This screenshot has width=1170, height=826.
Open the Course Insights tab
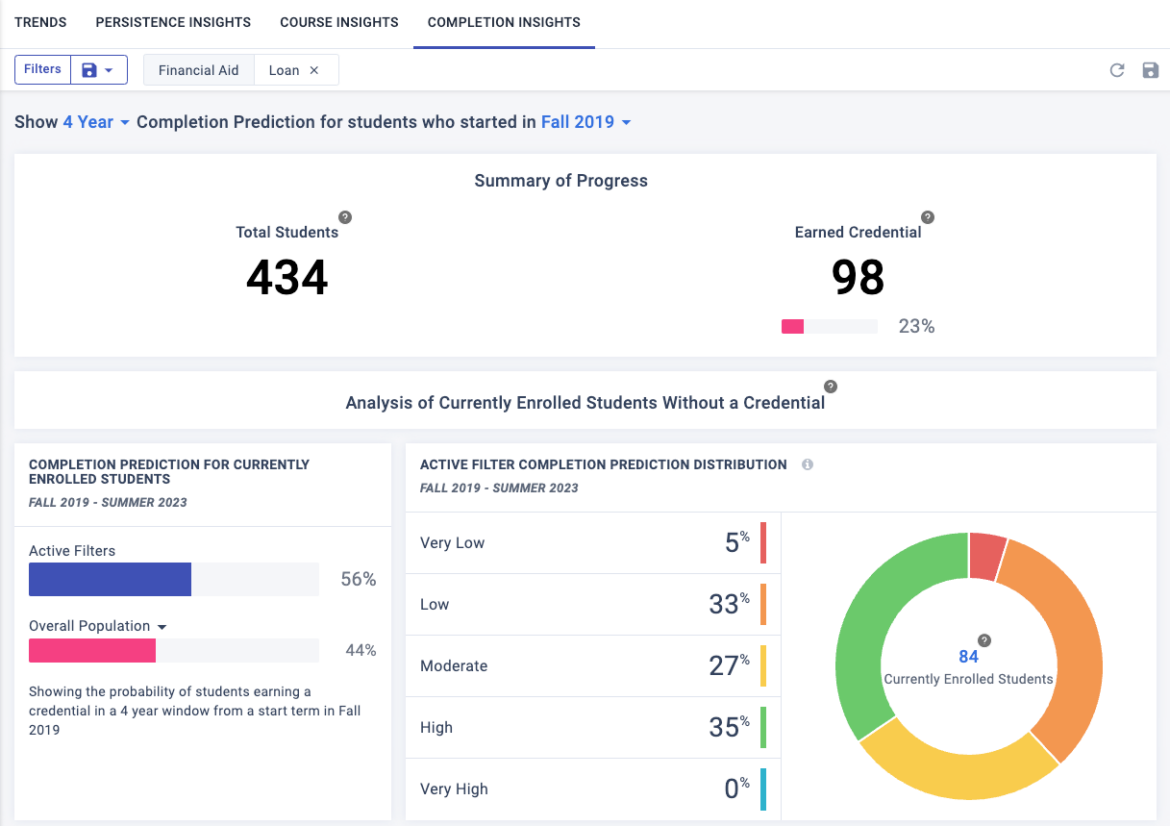point(339,22)
